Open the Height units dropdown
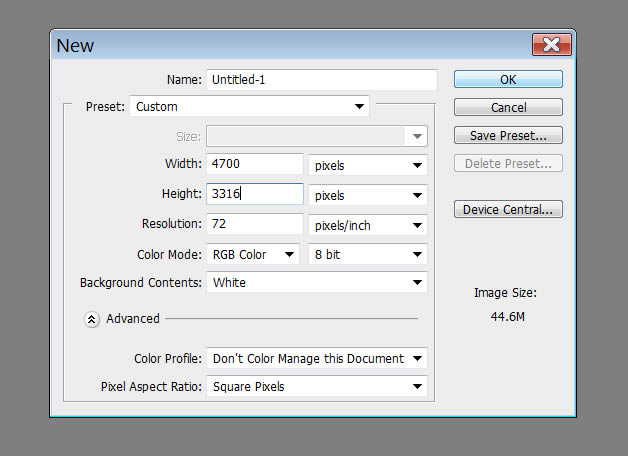Screen dimensions: 628x456 (368, 195)
